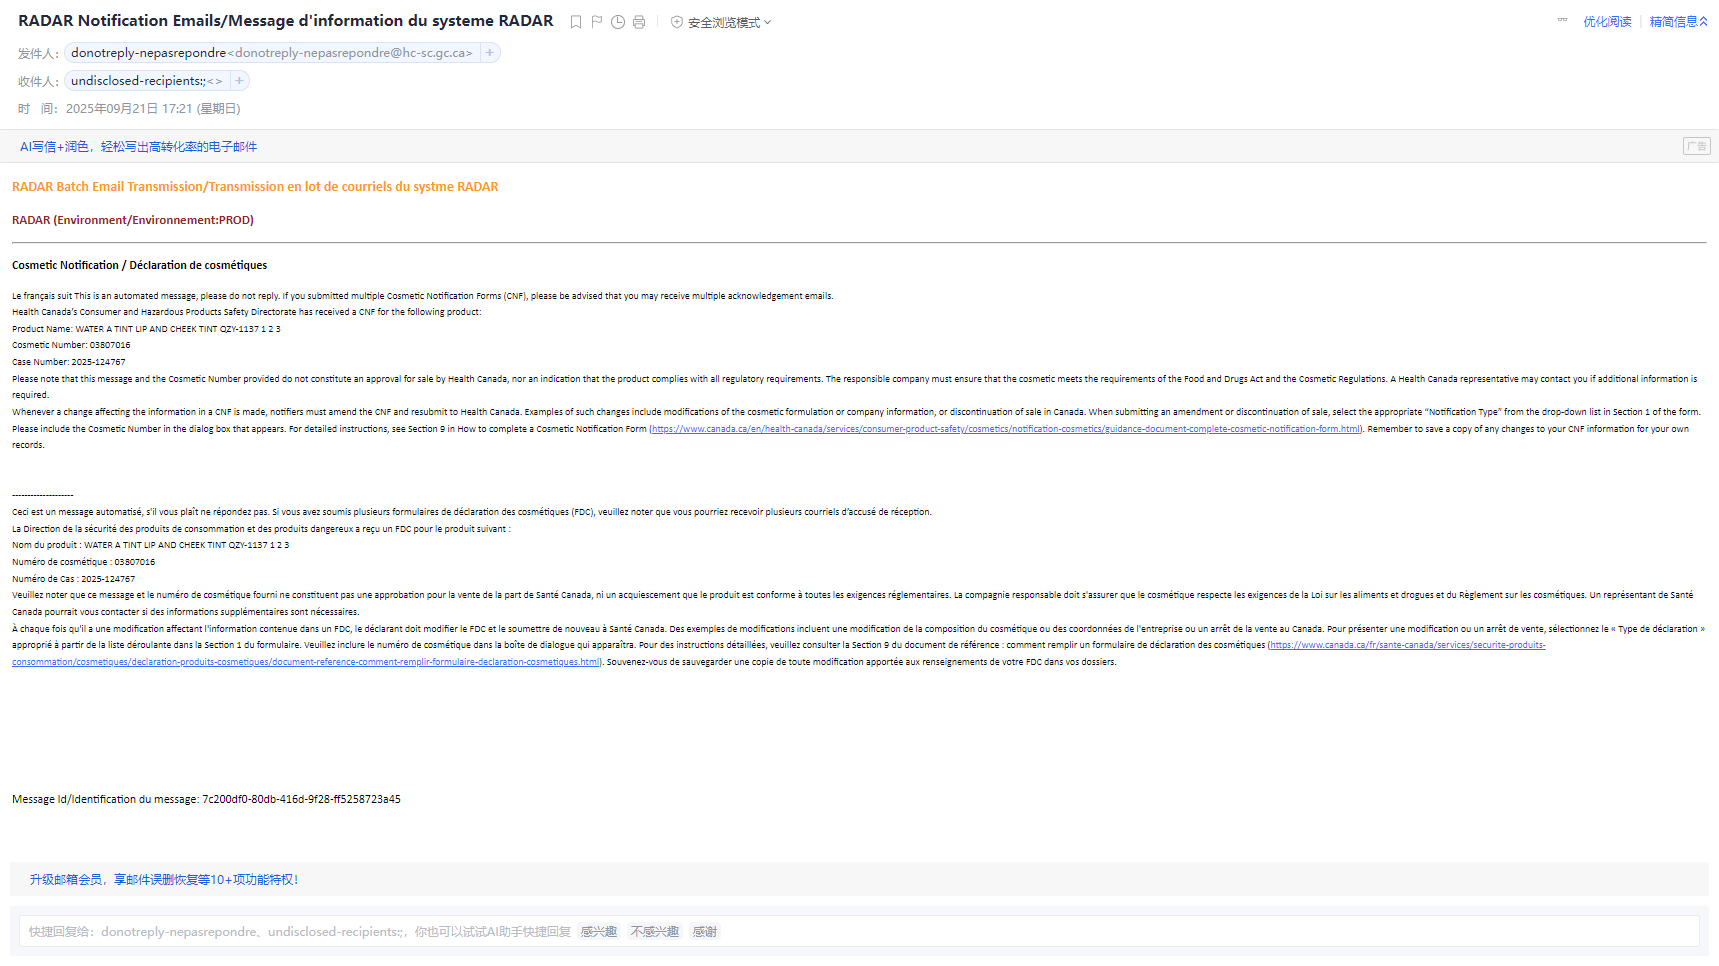The image size is (1719, 966).
Task: Bookmark this RADAR notification email
Action: (576, 22)
